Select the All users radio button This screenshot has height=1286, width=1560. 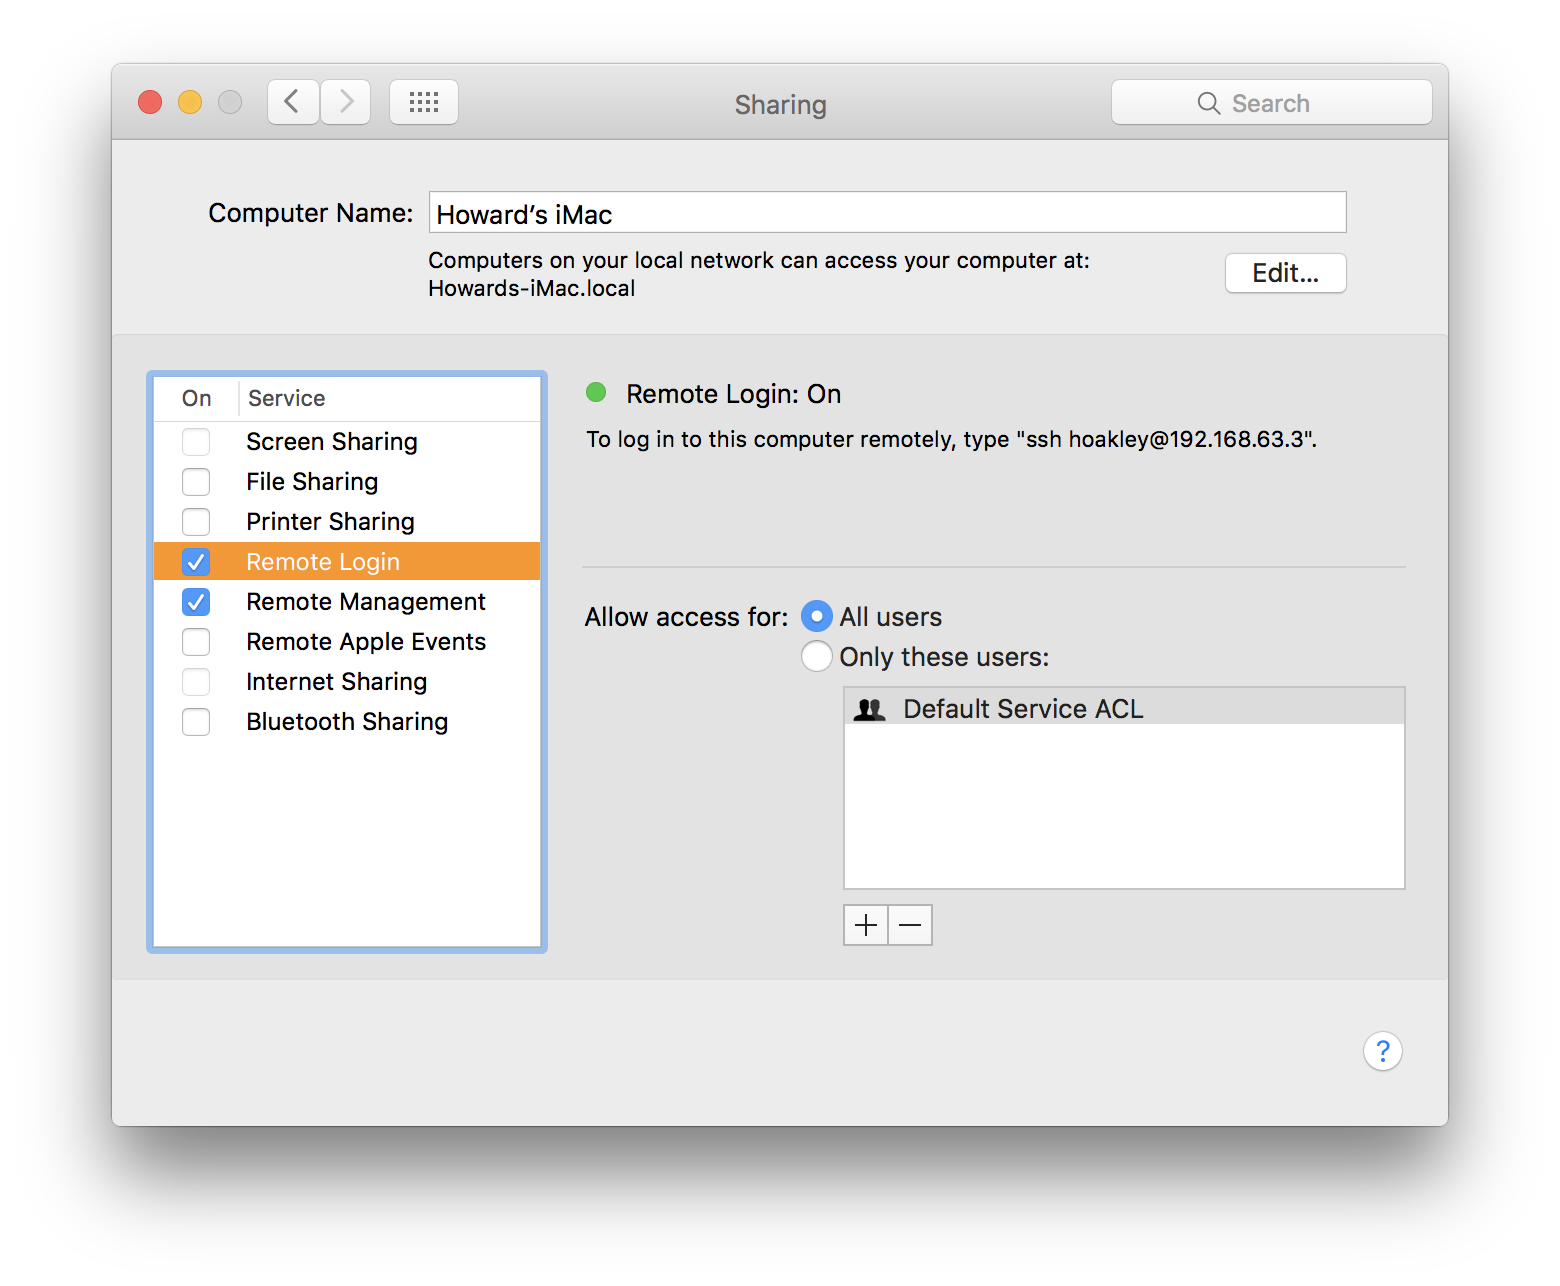816,616
